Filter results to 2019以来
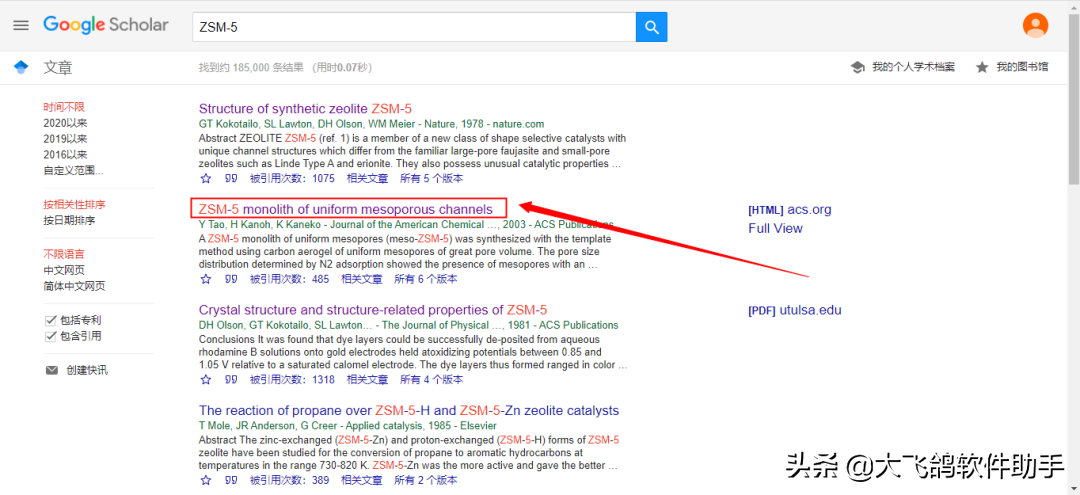 pyautogui.click(x=65, y=139)
